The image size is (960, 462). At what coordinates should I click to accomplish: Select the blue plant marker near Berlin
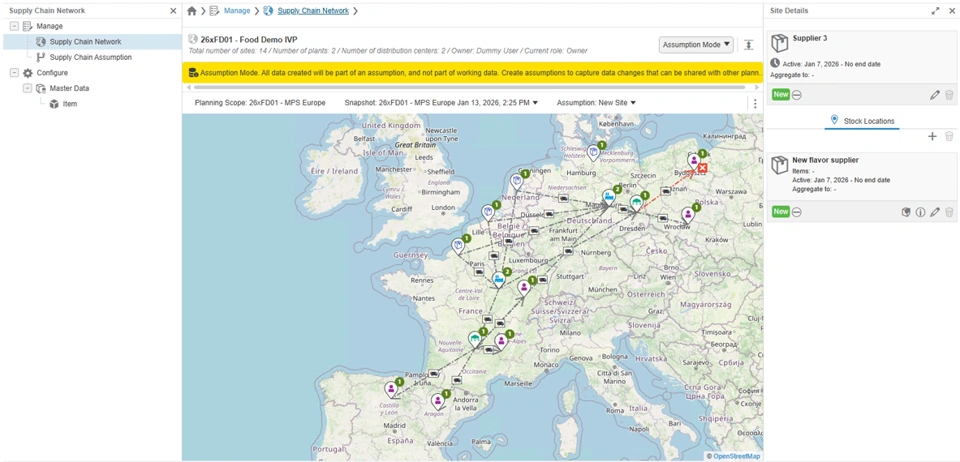coord(609,197)
